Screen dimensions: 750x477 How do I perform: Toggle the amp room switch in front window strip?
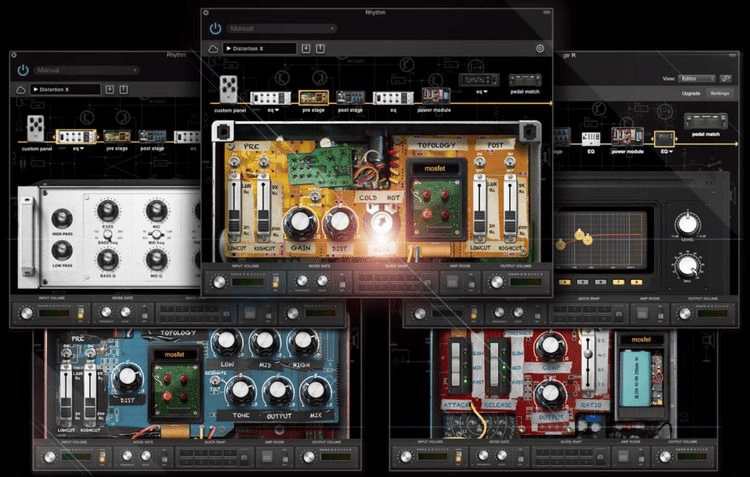(472, 283)
